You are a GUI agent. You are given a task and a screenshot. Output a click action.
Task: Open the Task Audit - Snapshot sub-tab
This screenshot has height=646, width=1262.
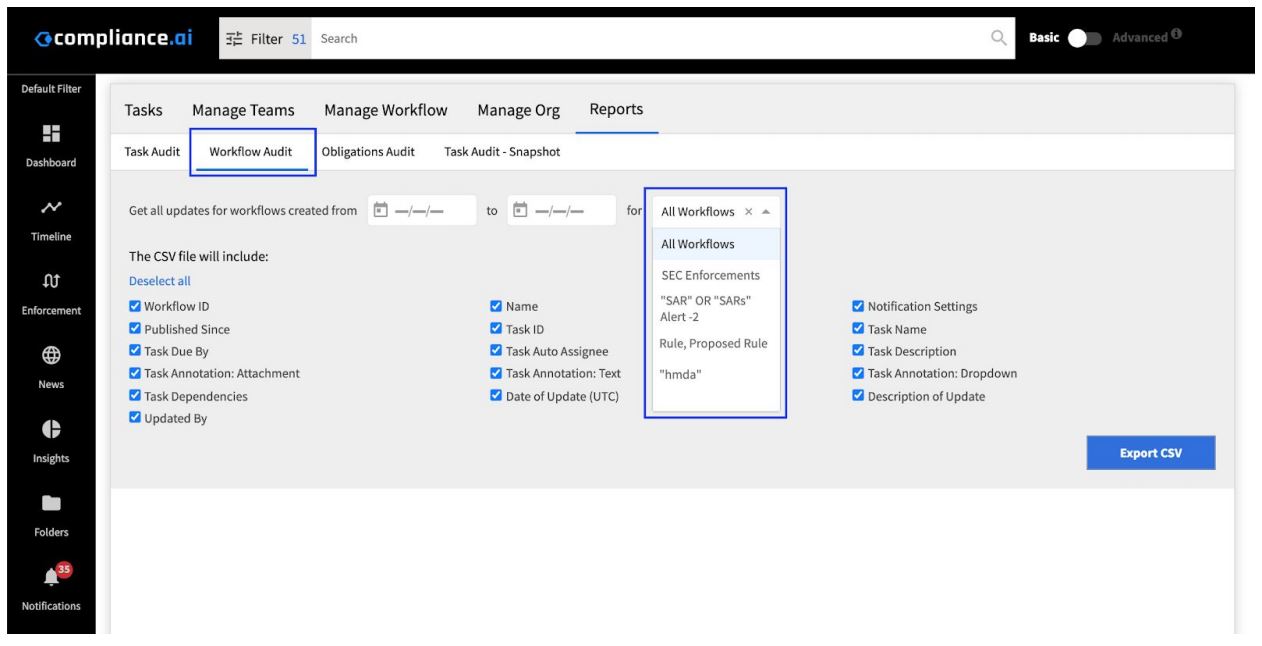(502, 152)
